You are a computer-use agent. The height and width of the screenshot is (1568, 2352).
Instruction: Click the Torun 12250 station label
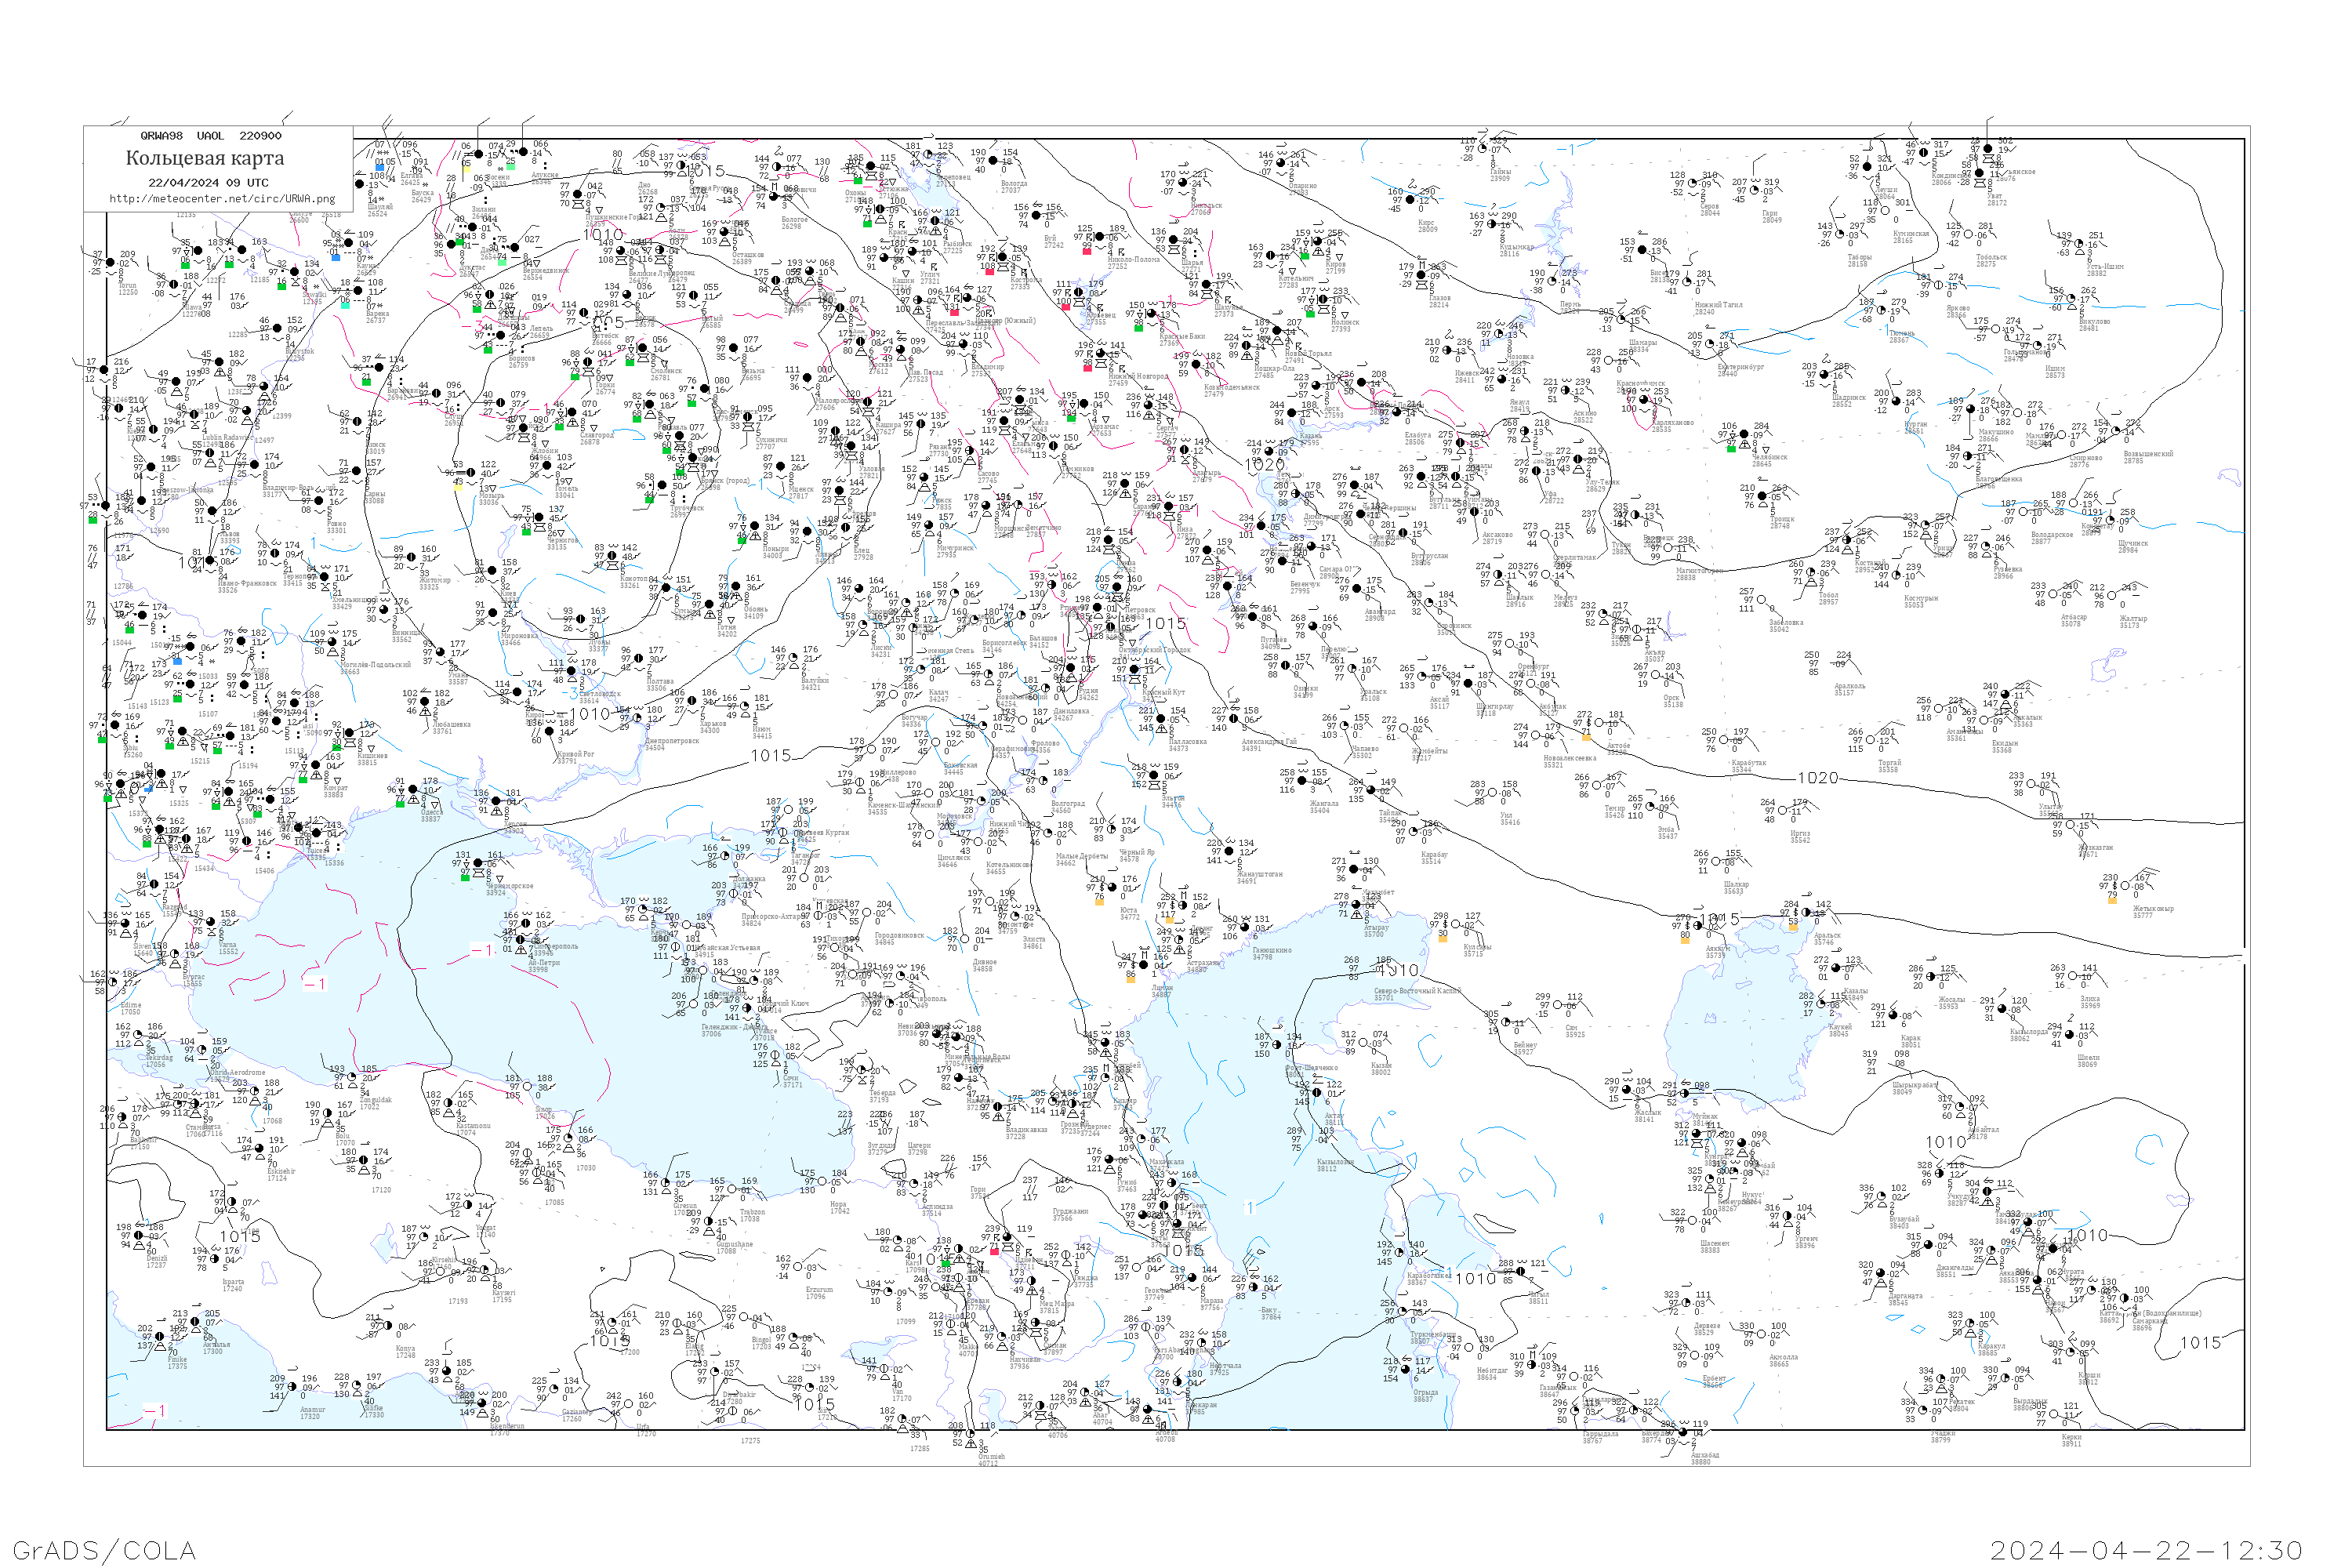128,289
